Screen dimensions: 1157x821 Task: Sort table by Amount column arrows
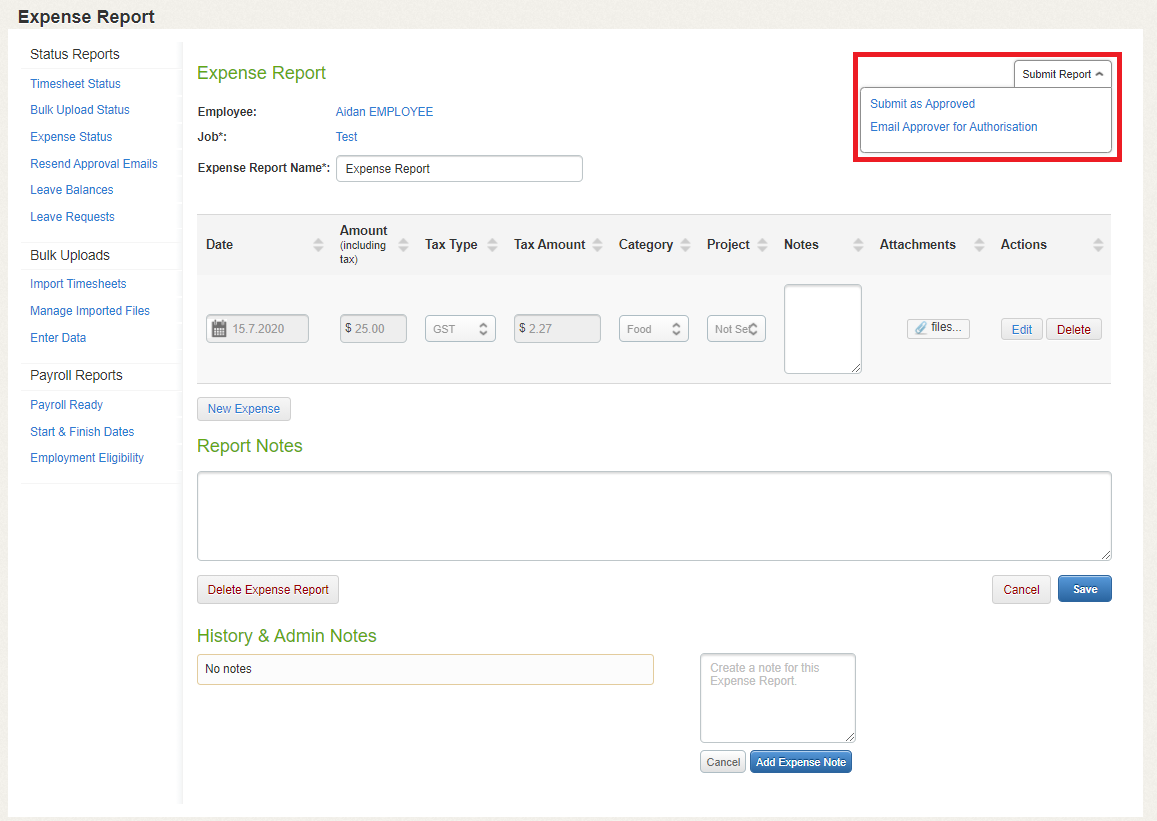[404, 245]
